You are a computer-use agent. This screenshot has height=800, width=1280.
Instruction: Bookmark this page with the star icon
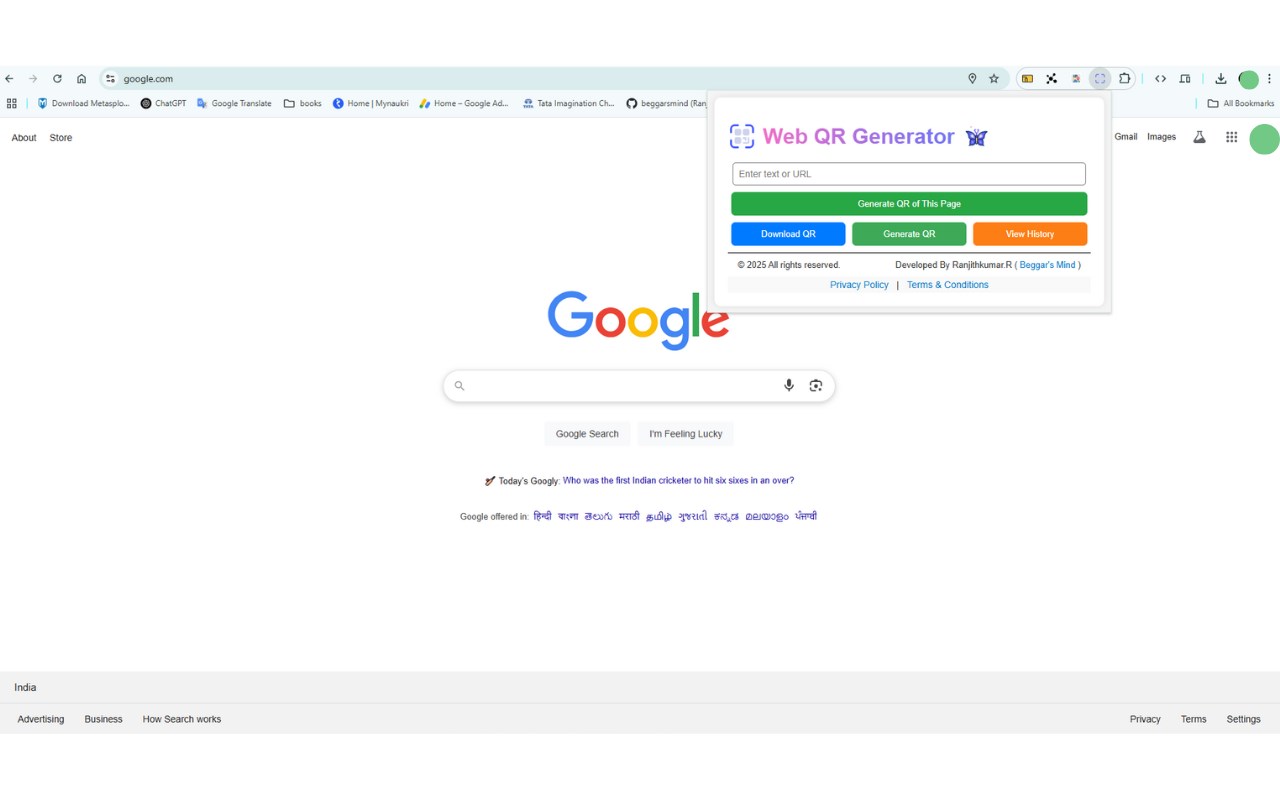pyautogui.click(x=994, y=79)
